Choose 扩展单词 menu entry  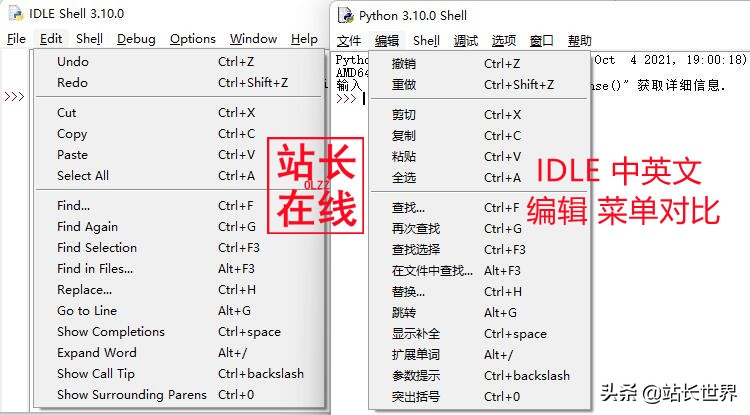(x=479, y=355)
